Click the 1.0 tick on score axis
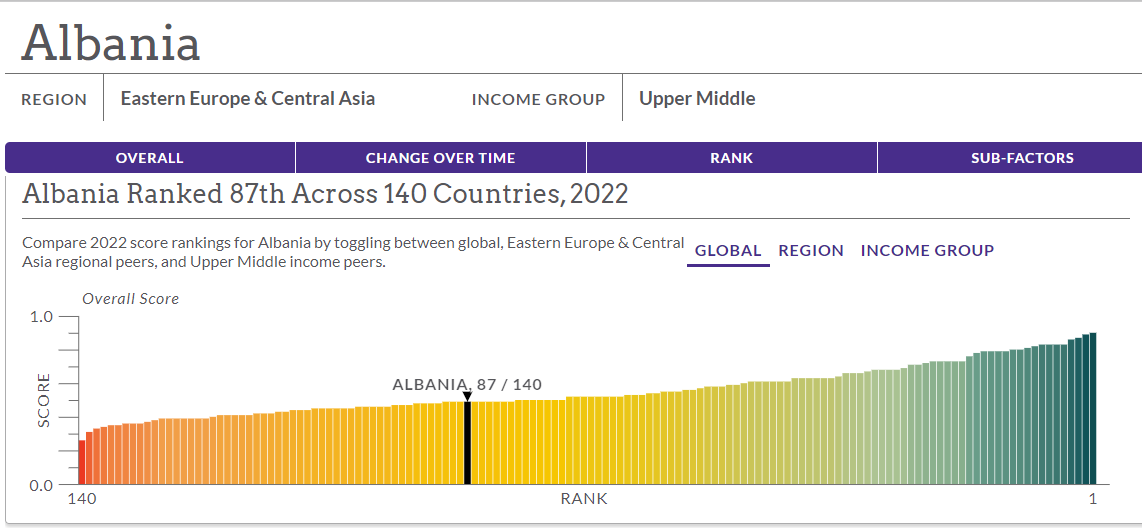 click(x=41, y=317)
